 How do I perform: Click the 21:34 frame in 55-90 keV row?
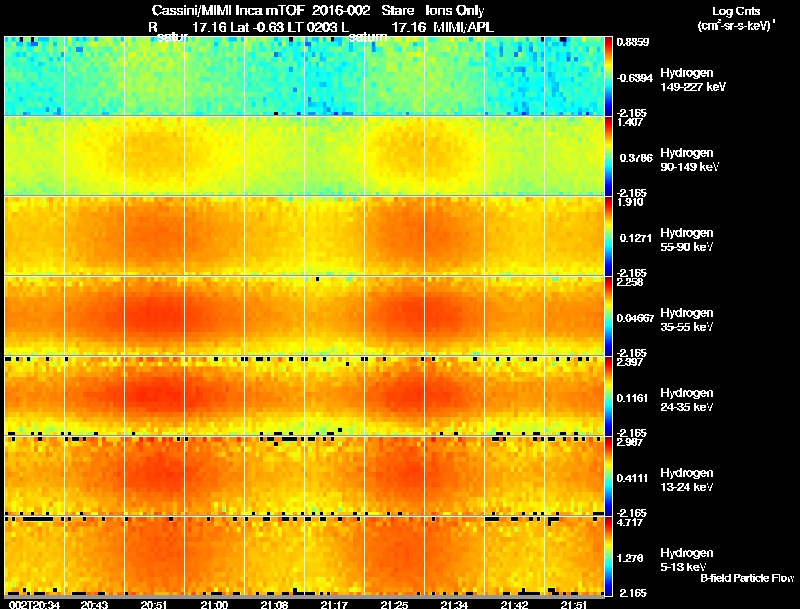coord(455,236)
